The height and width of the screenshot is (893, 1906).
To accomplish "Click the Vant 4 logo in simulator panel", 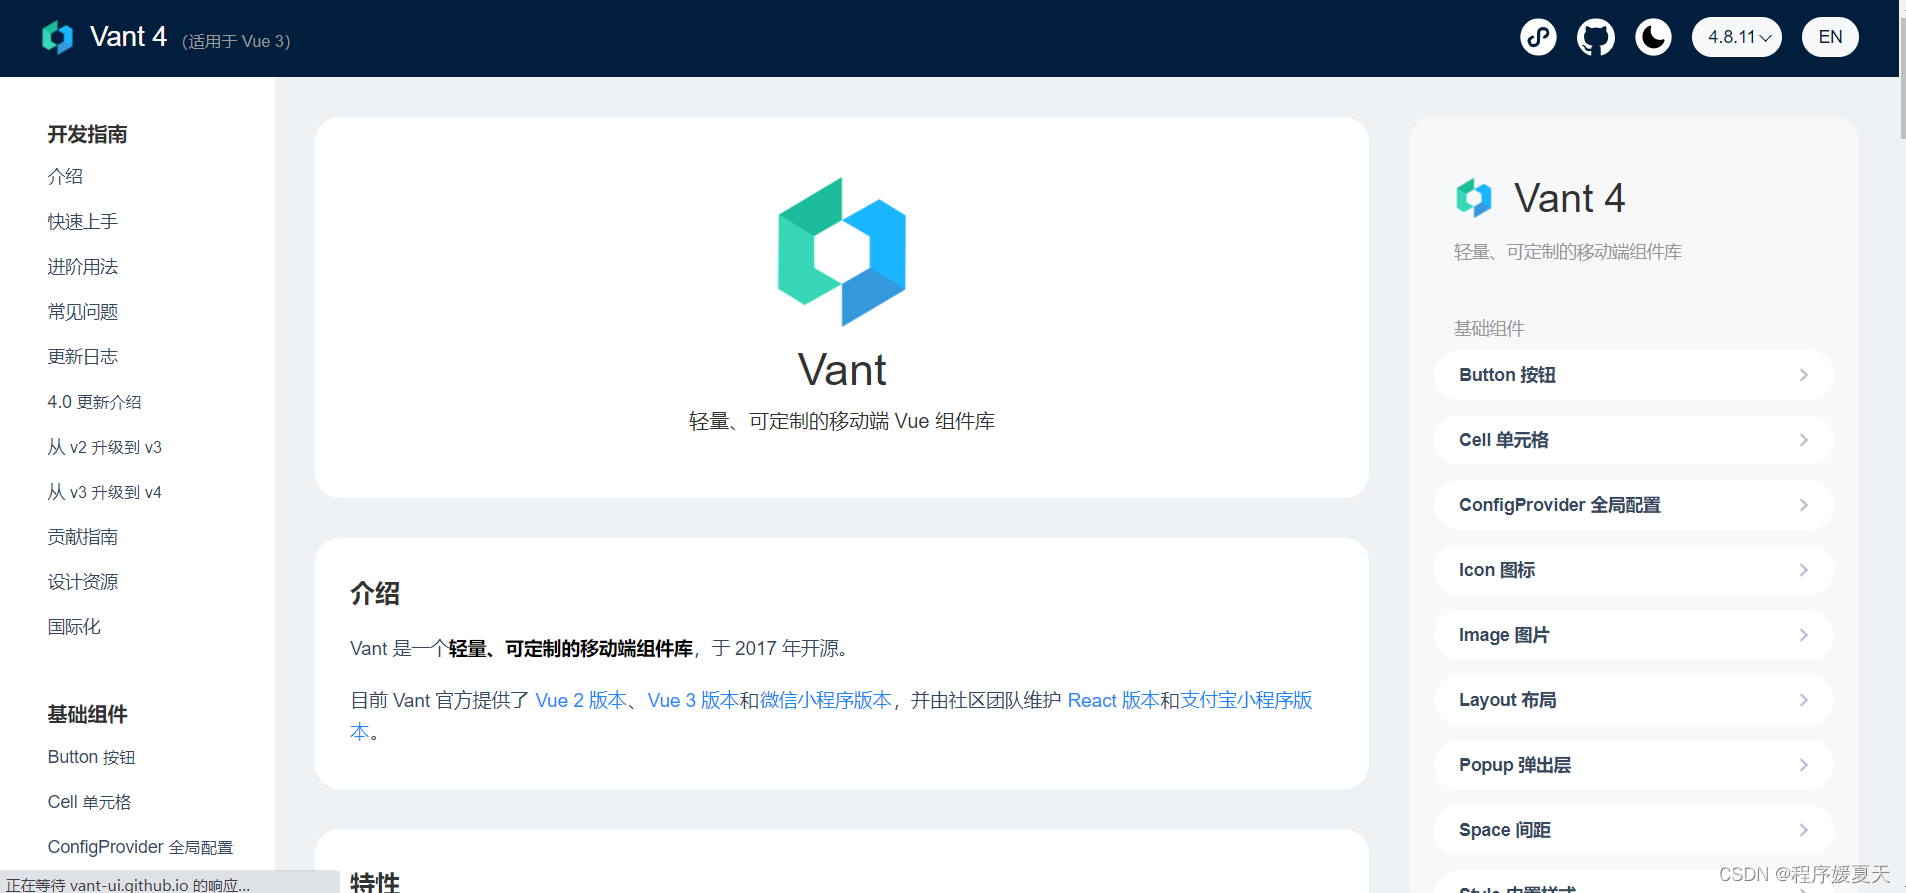I will tap(1474, 198).
